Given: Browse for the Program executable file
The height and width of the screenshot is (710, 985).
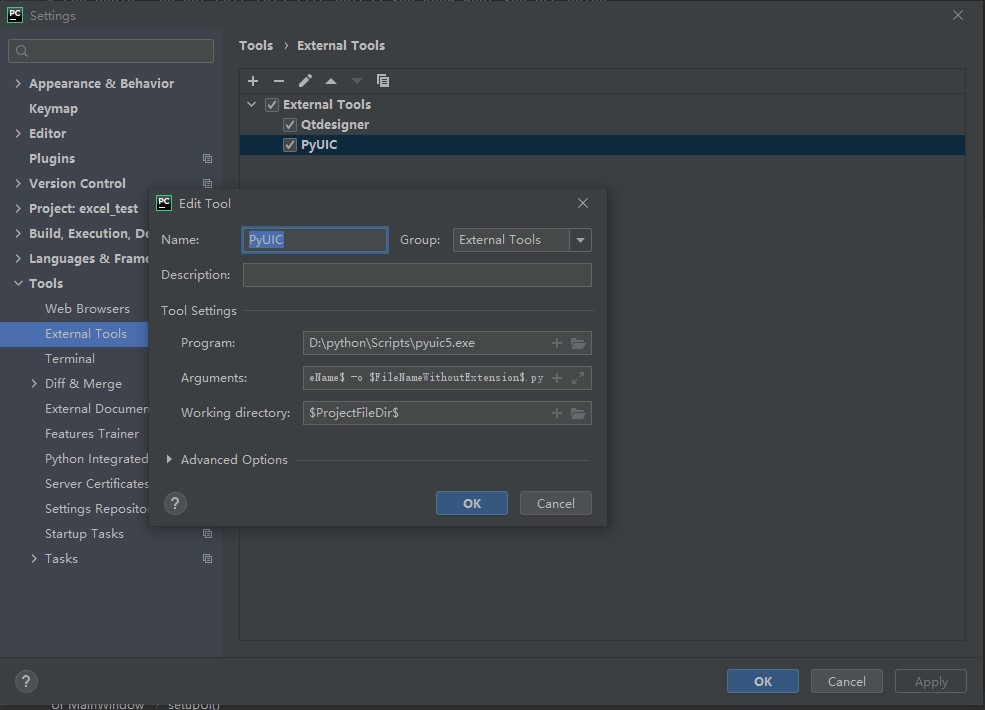Looking at the screenshot, I should pyautogui.click(x=578, y=342).
